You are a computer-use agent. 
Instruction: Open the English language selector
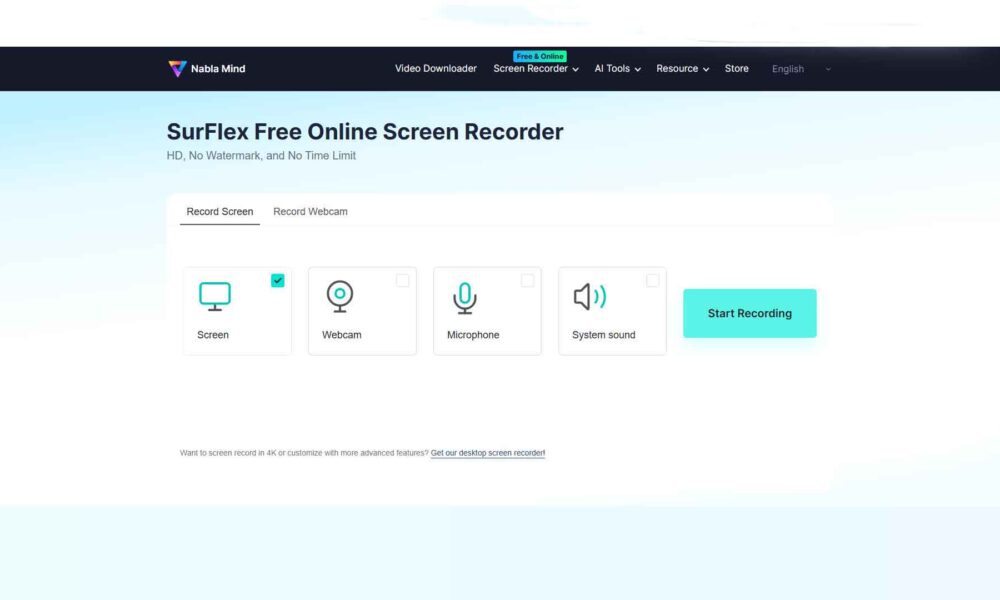click(801, 69)
